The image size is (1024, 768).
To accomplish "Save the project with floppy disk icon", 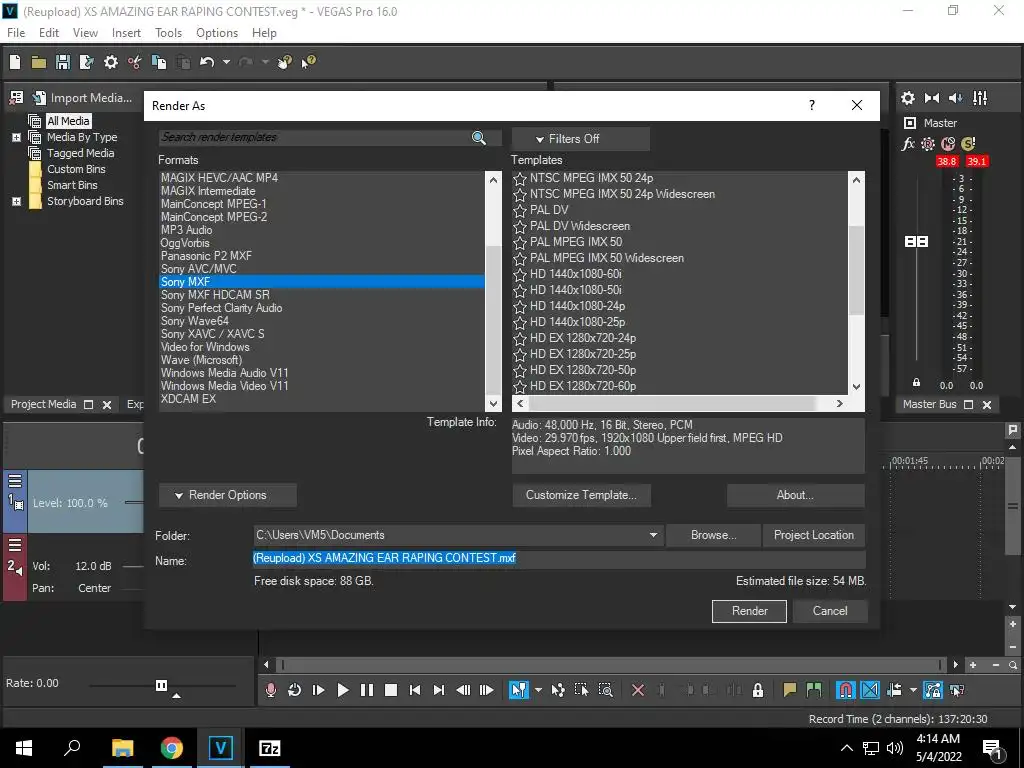I will click(63, 62).
